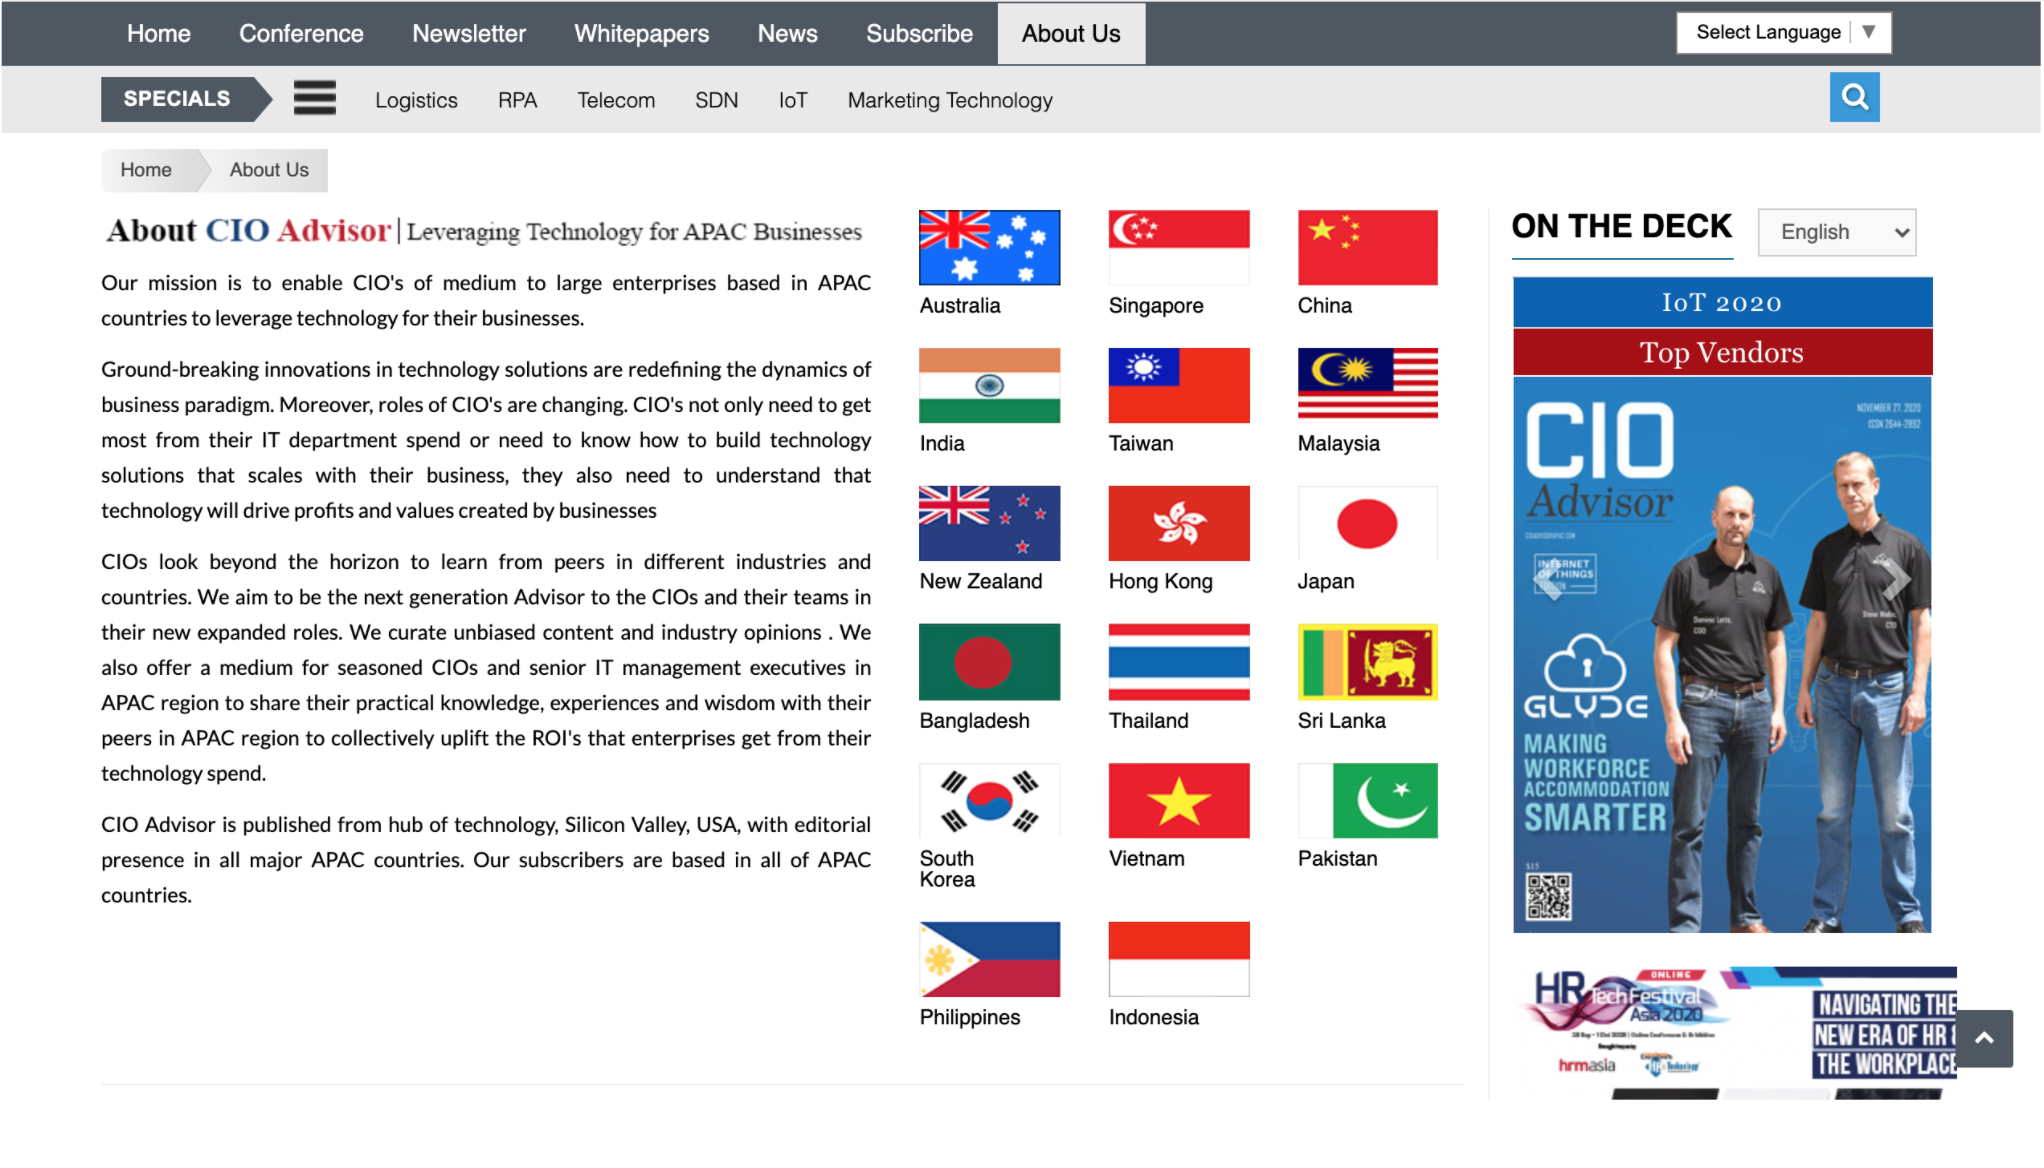This screenshot has height=1168, width=2044.
Task: Click the New Zealand country label
Action: [x=980, y=582]
